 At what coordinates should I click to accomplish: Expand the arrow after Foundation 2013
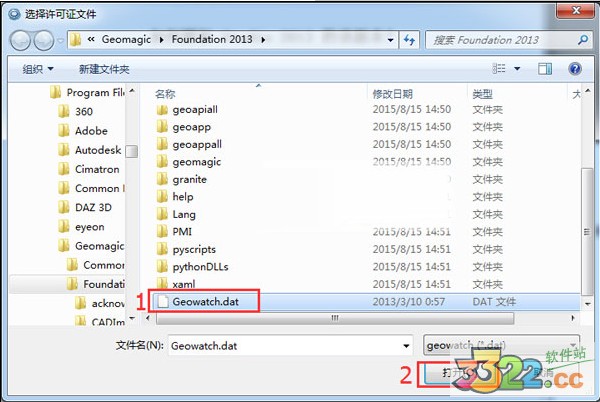[263, 40]
